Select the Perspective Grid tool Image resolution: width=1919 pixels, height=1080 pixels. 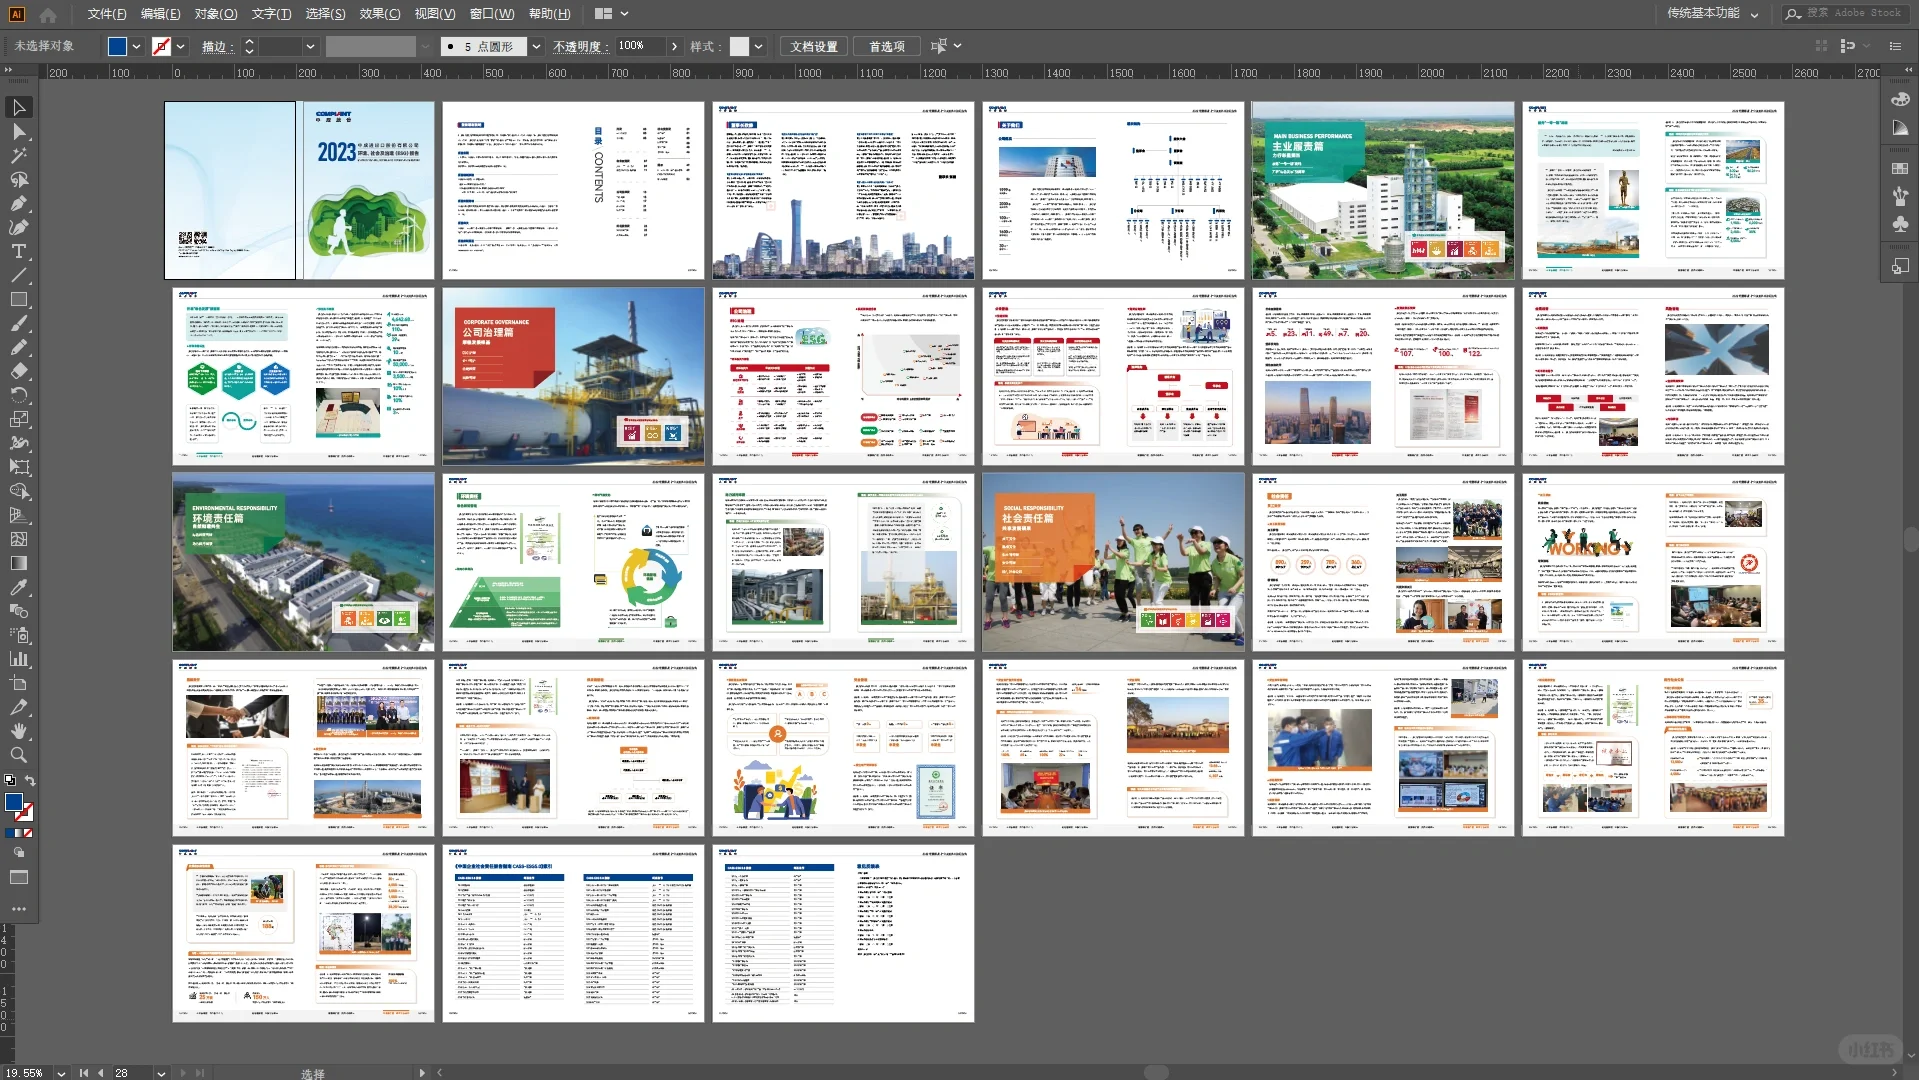tap(18, 515)
